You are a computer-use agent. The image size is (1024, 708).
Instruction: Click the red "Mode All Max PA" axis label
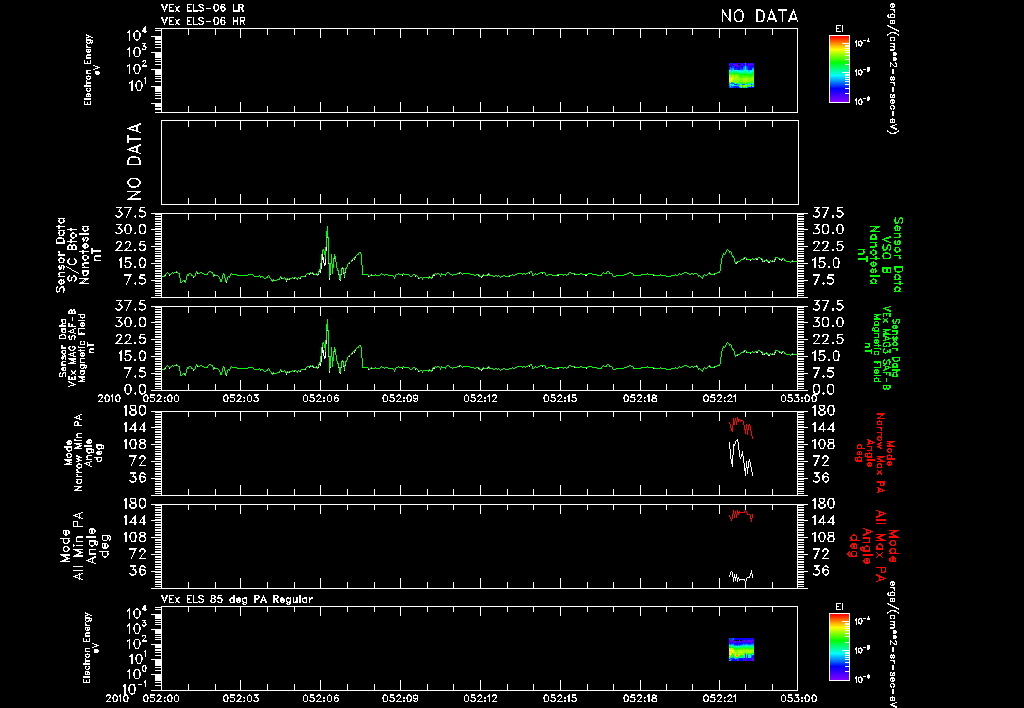[874, 545]
